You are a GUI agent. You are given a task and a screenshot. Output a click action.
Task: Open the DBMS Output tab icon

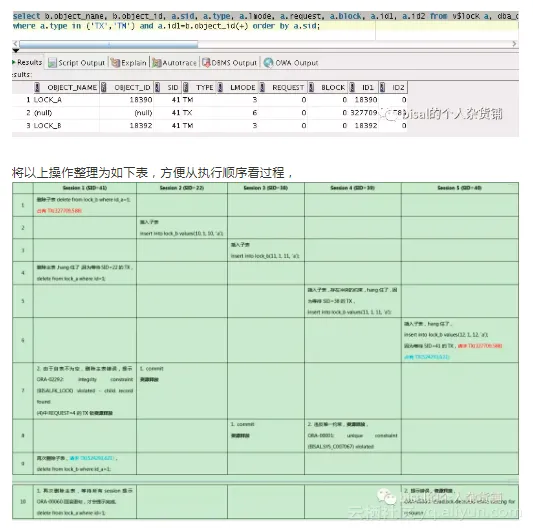pos(206,63)
